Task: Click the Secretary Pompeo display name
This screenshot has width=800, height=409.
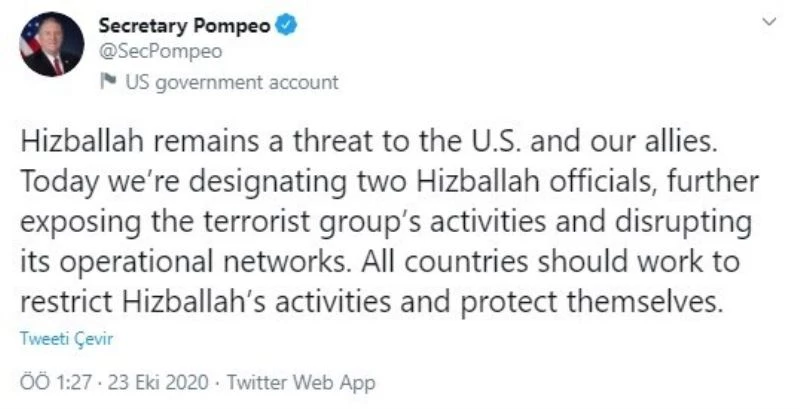Action: pos(185,27)
